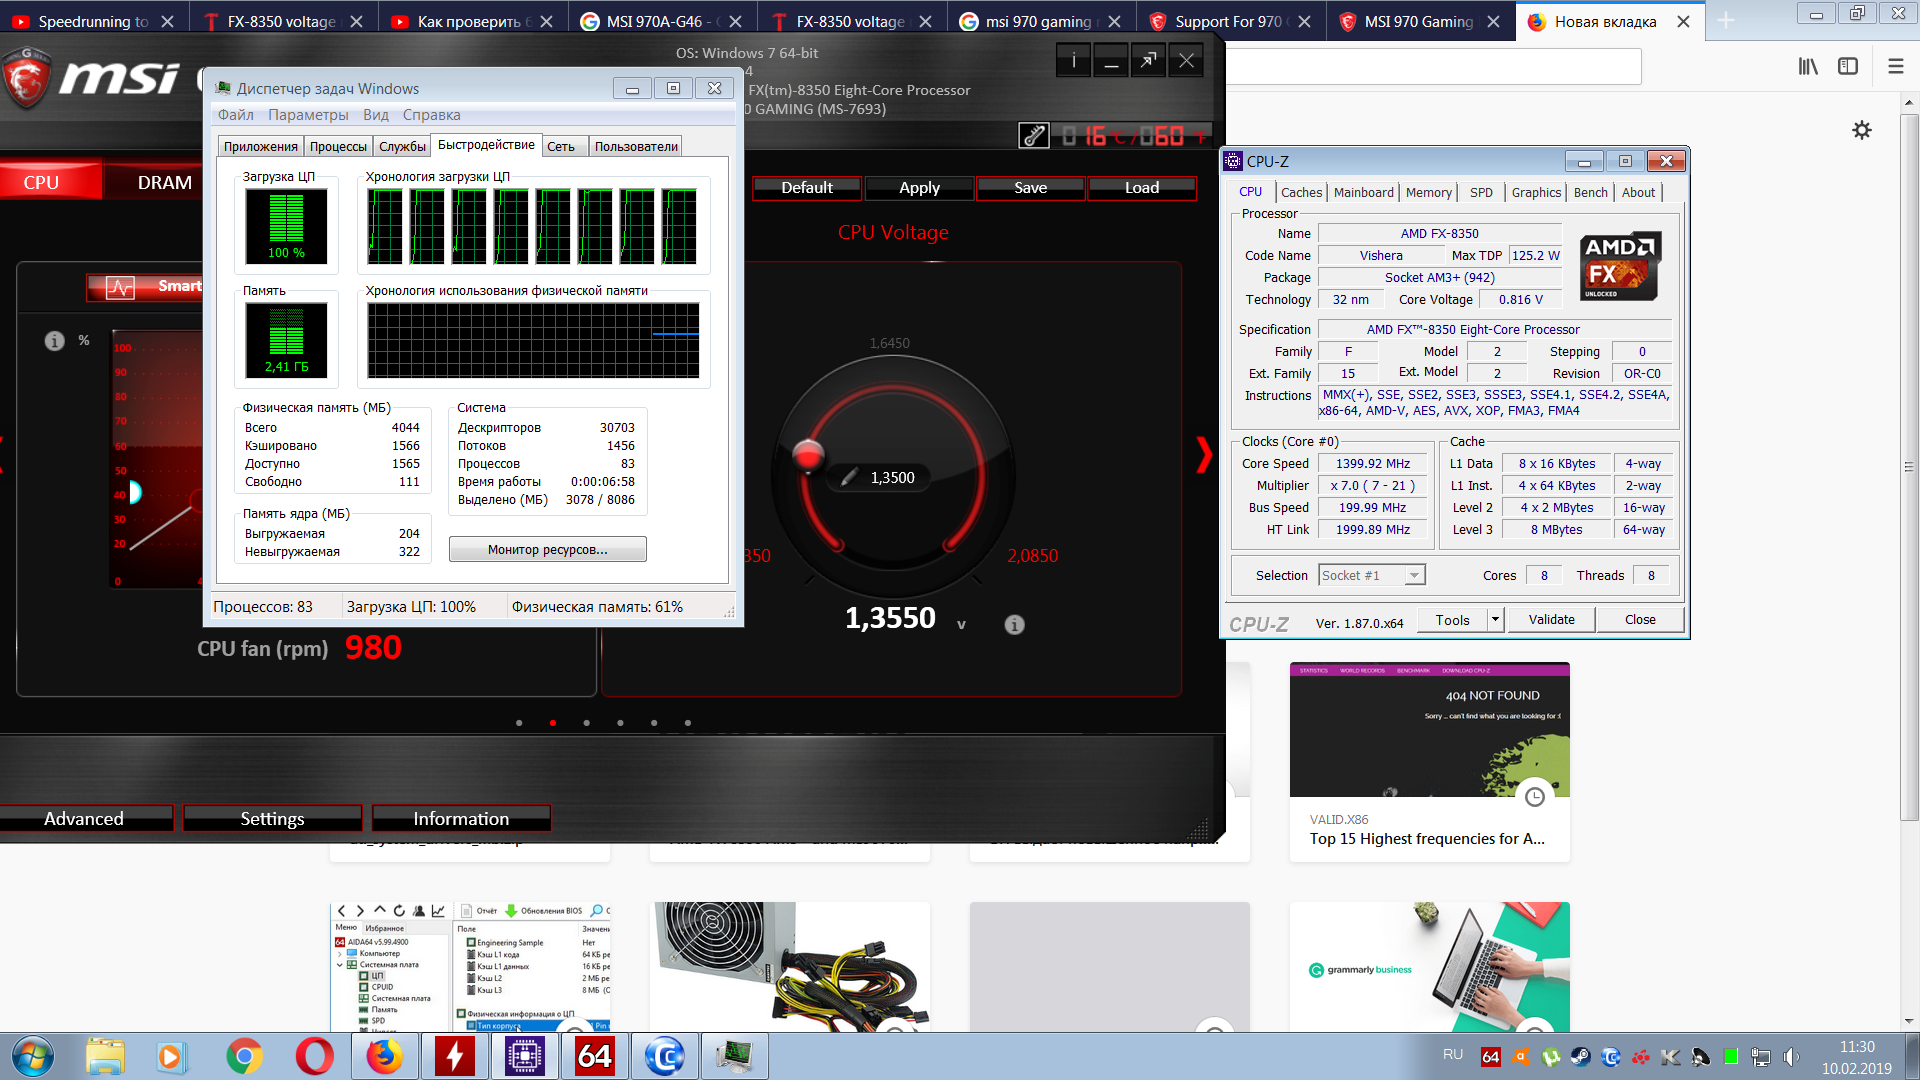Viewport: 1920px width, 1080px height.
Task: Open Firefox library icon
Action: (1808, 66)
